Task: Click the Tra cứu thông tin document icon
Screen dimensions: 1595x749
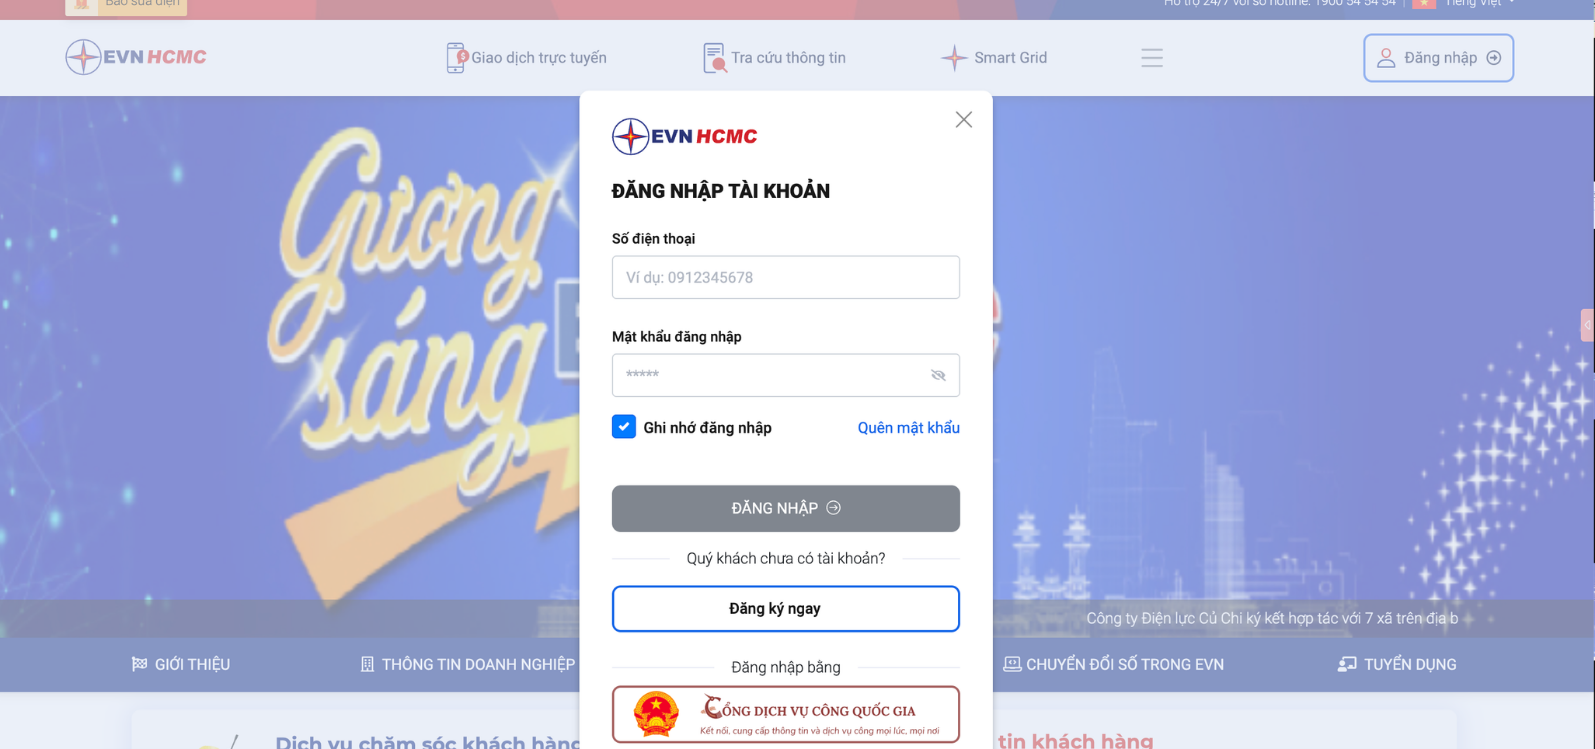Action: [x=715, y=58]
